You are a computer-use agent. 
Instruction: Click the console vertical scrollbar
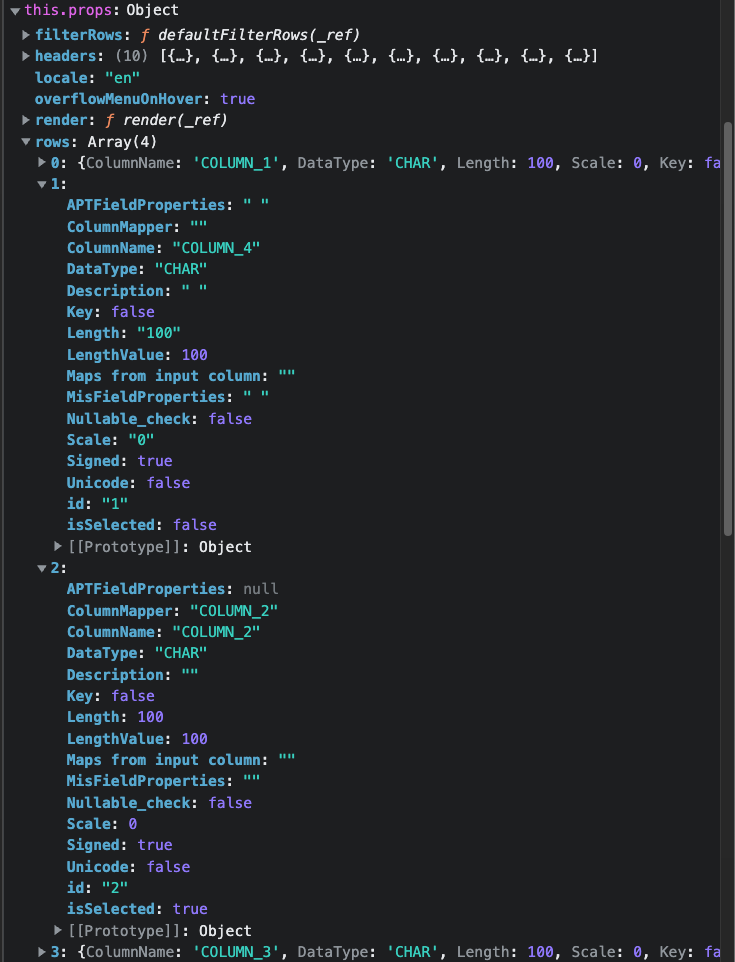(728, 329)
